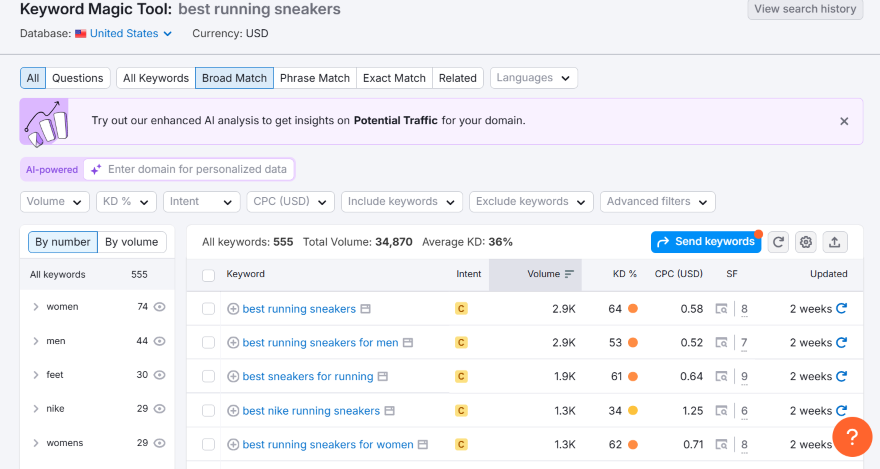Click the refresh keyword list icon button
Viewport: 880px width, 469px height.
[778, 242]
